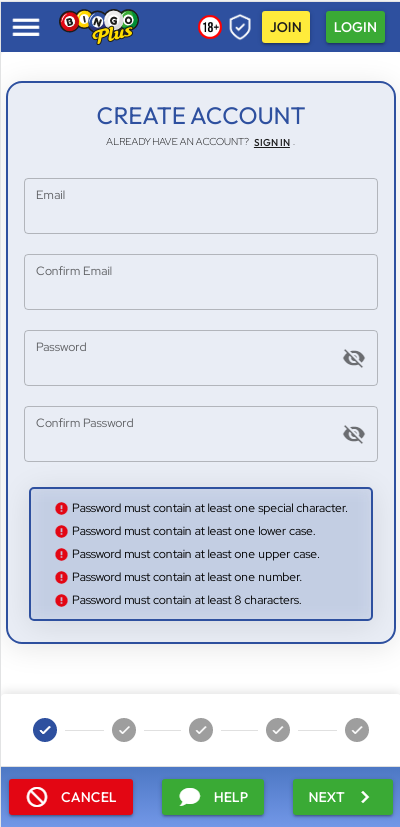Click the Bingo Plus logo
Screen dimensions: 400x827
click(99, 26)
